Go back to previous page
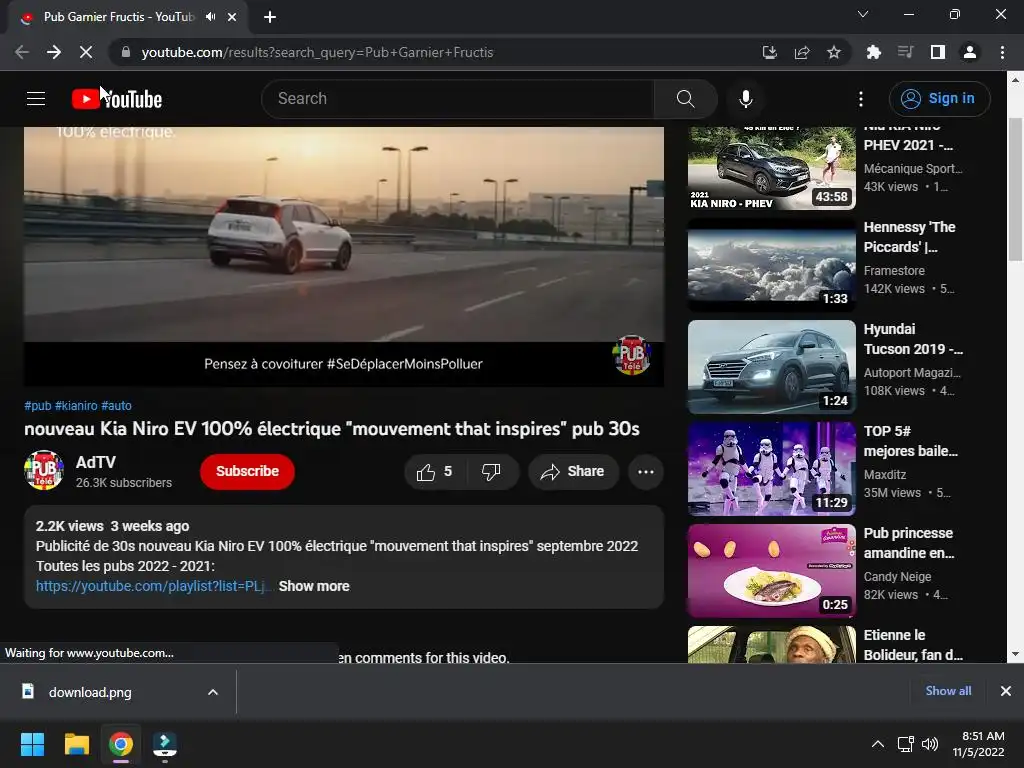The height and width of the screenshot is (768, 1024). 22,52
